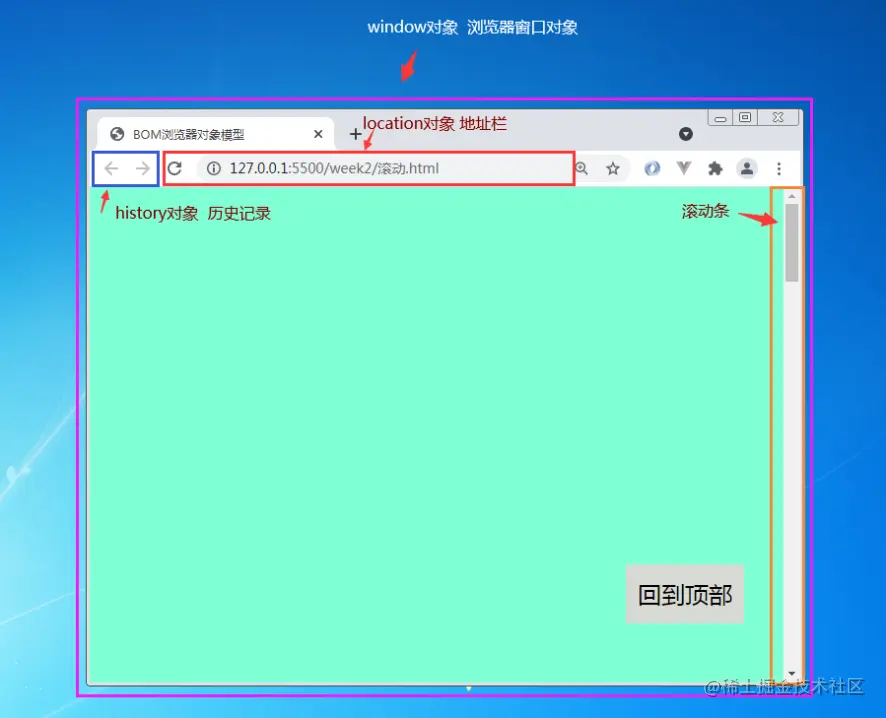Click the blue circular extension icon
886x718 pixels.
[x=651, y=168]
